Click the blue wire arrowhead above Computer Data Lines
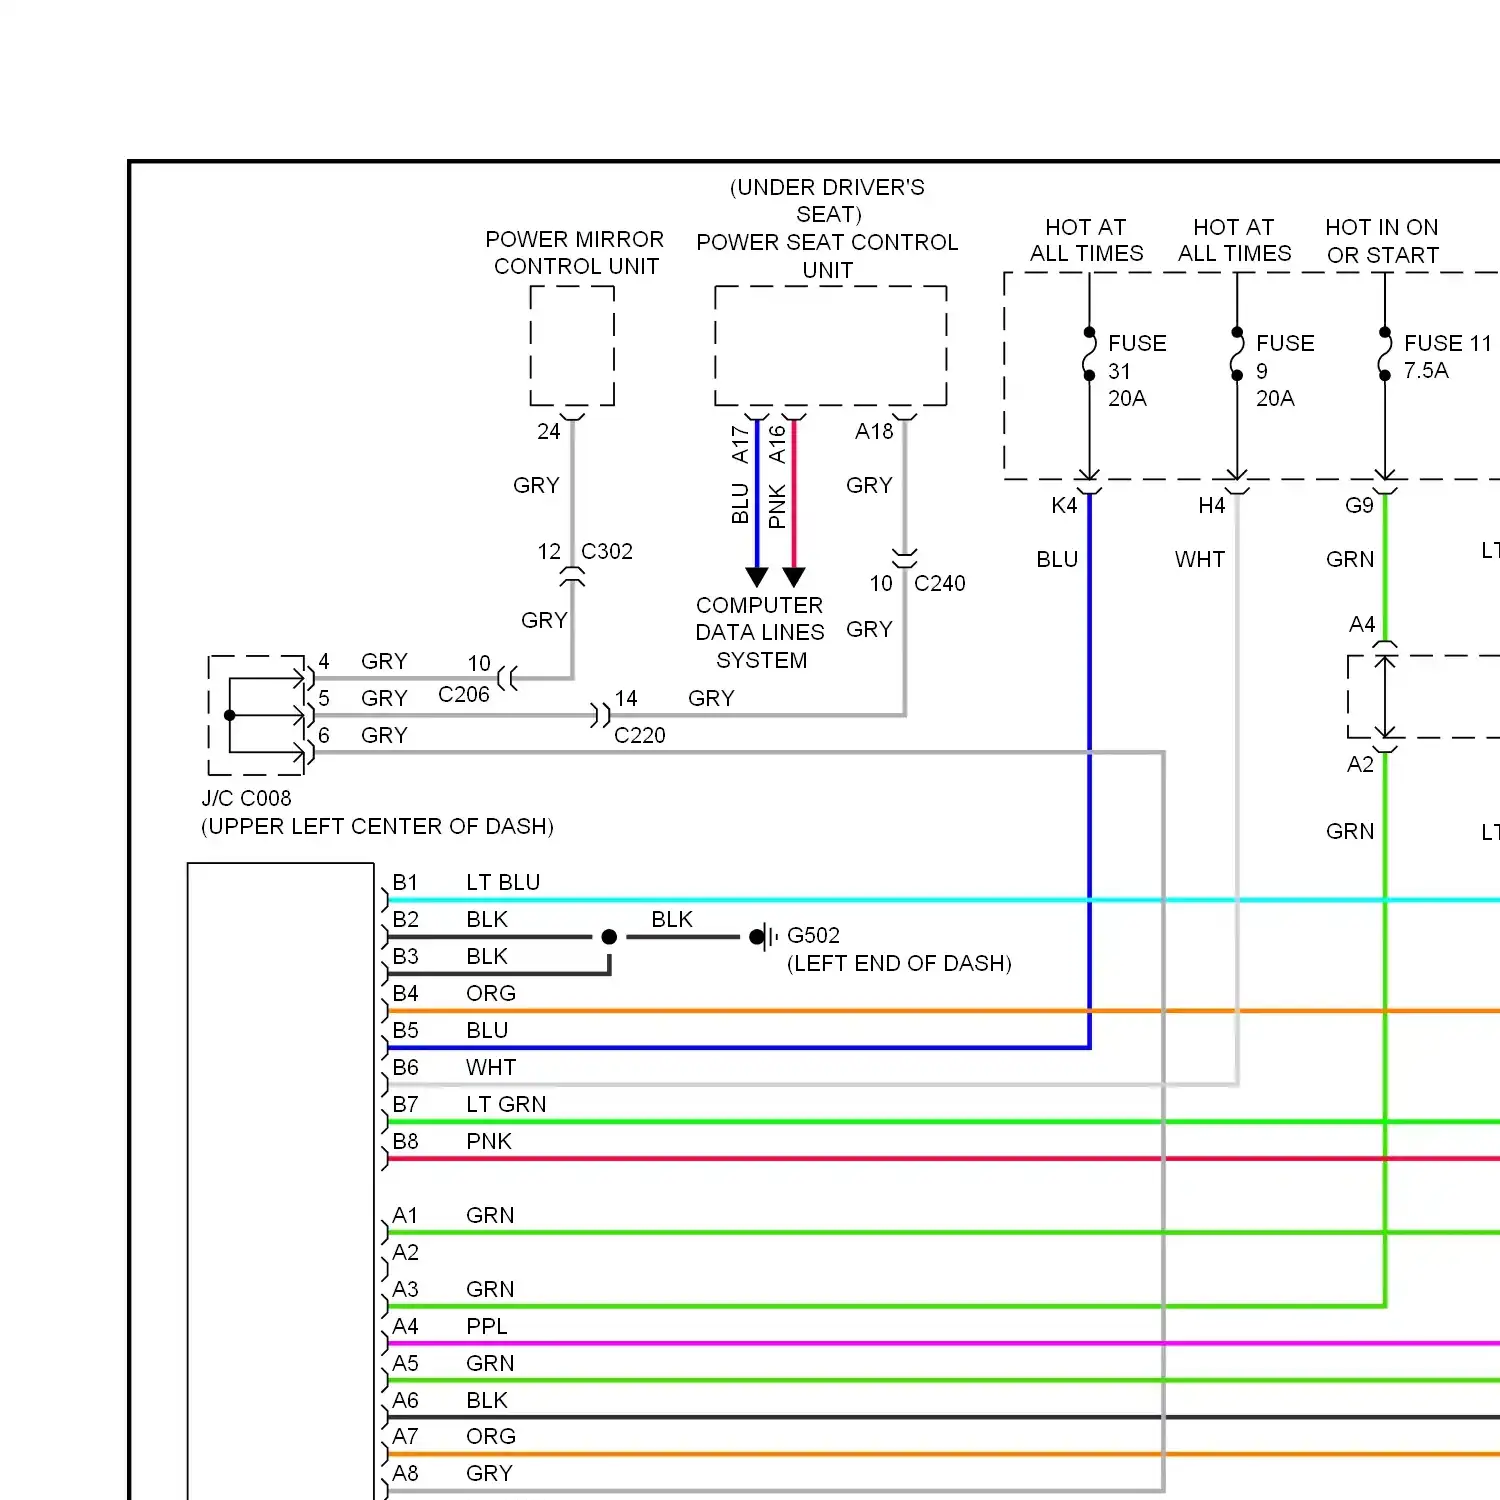 click(x=757, y=577)
